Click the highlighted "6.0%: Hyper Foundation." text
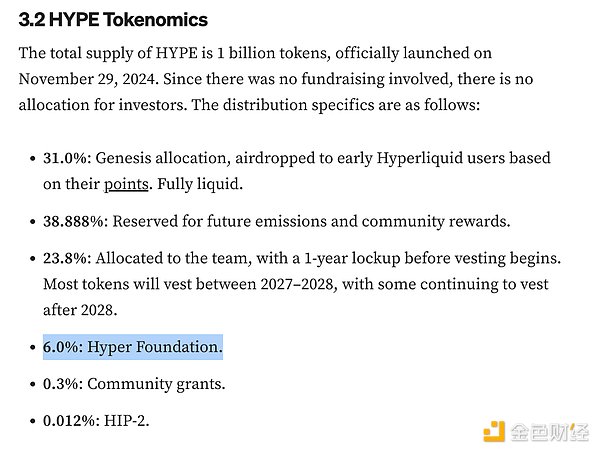Screen dimensions: 600x453 click(x=132, y=347)
